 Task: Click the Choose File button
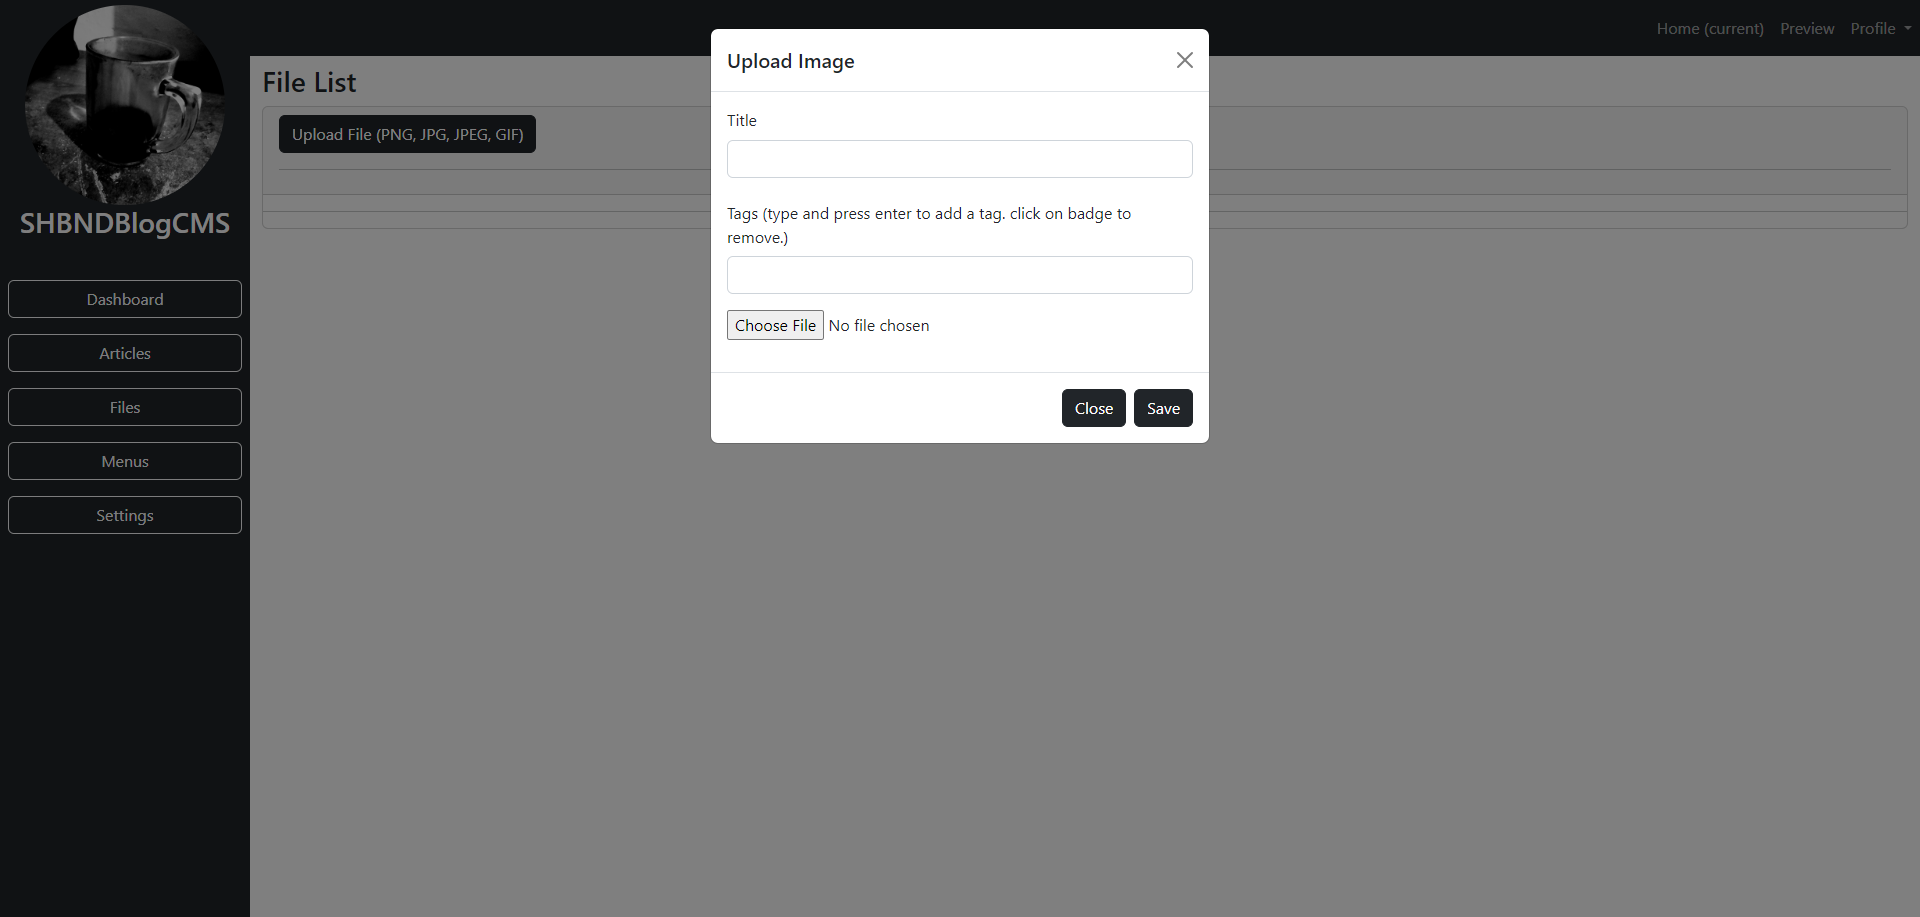(775, 325)
